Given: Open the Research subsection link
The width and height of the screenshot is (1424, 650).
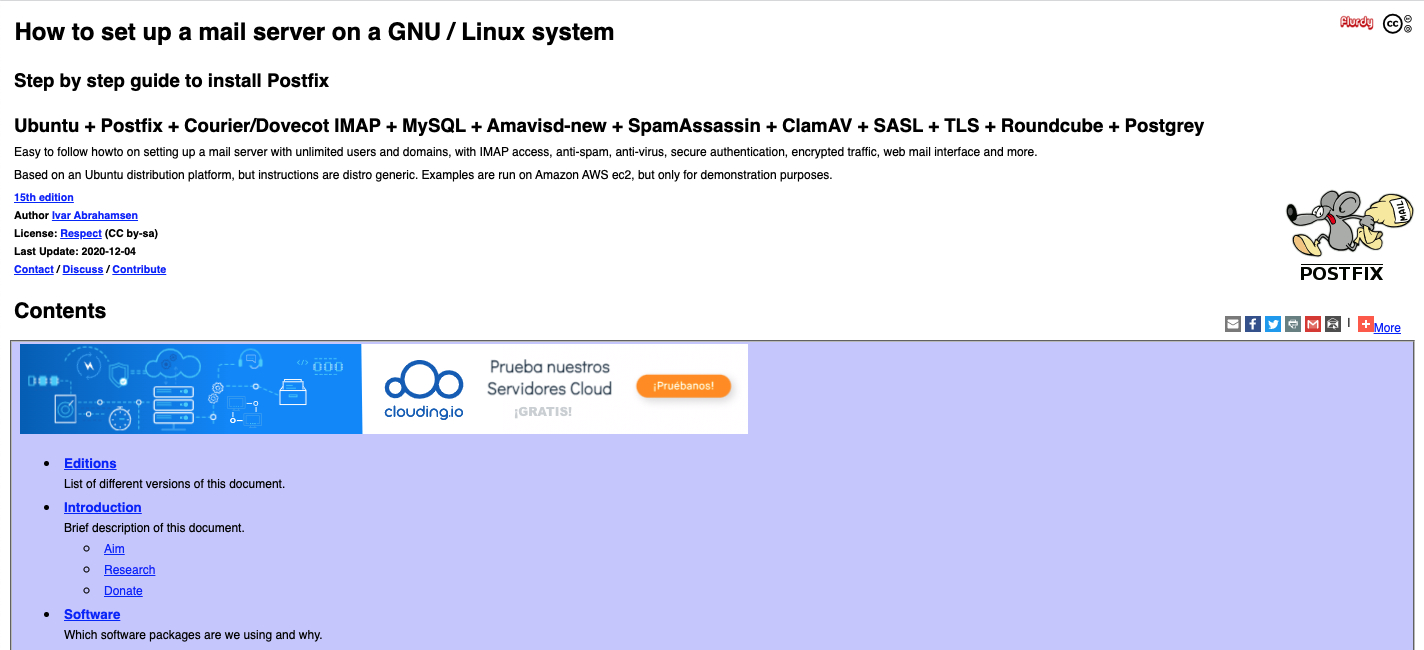Looking at the screenshot, I should pyautogui.click(x=130, y=570).
